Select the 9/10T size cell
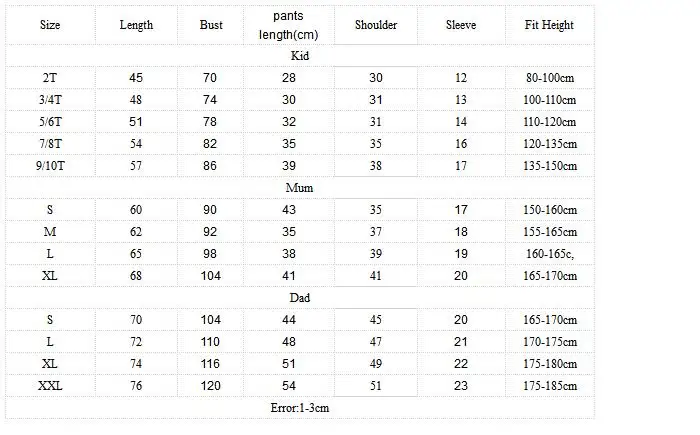 (x=50, y=166)
